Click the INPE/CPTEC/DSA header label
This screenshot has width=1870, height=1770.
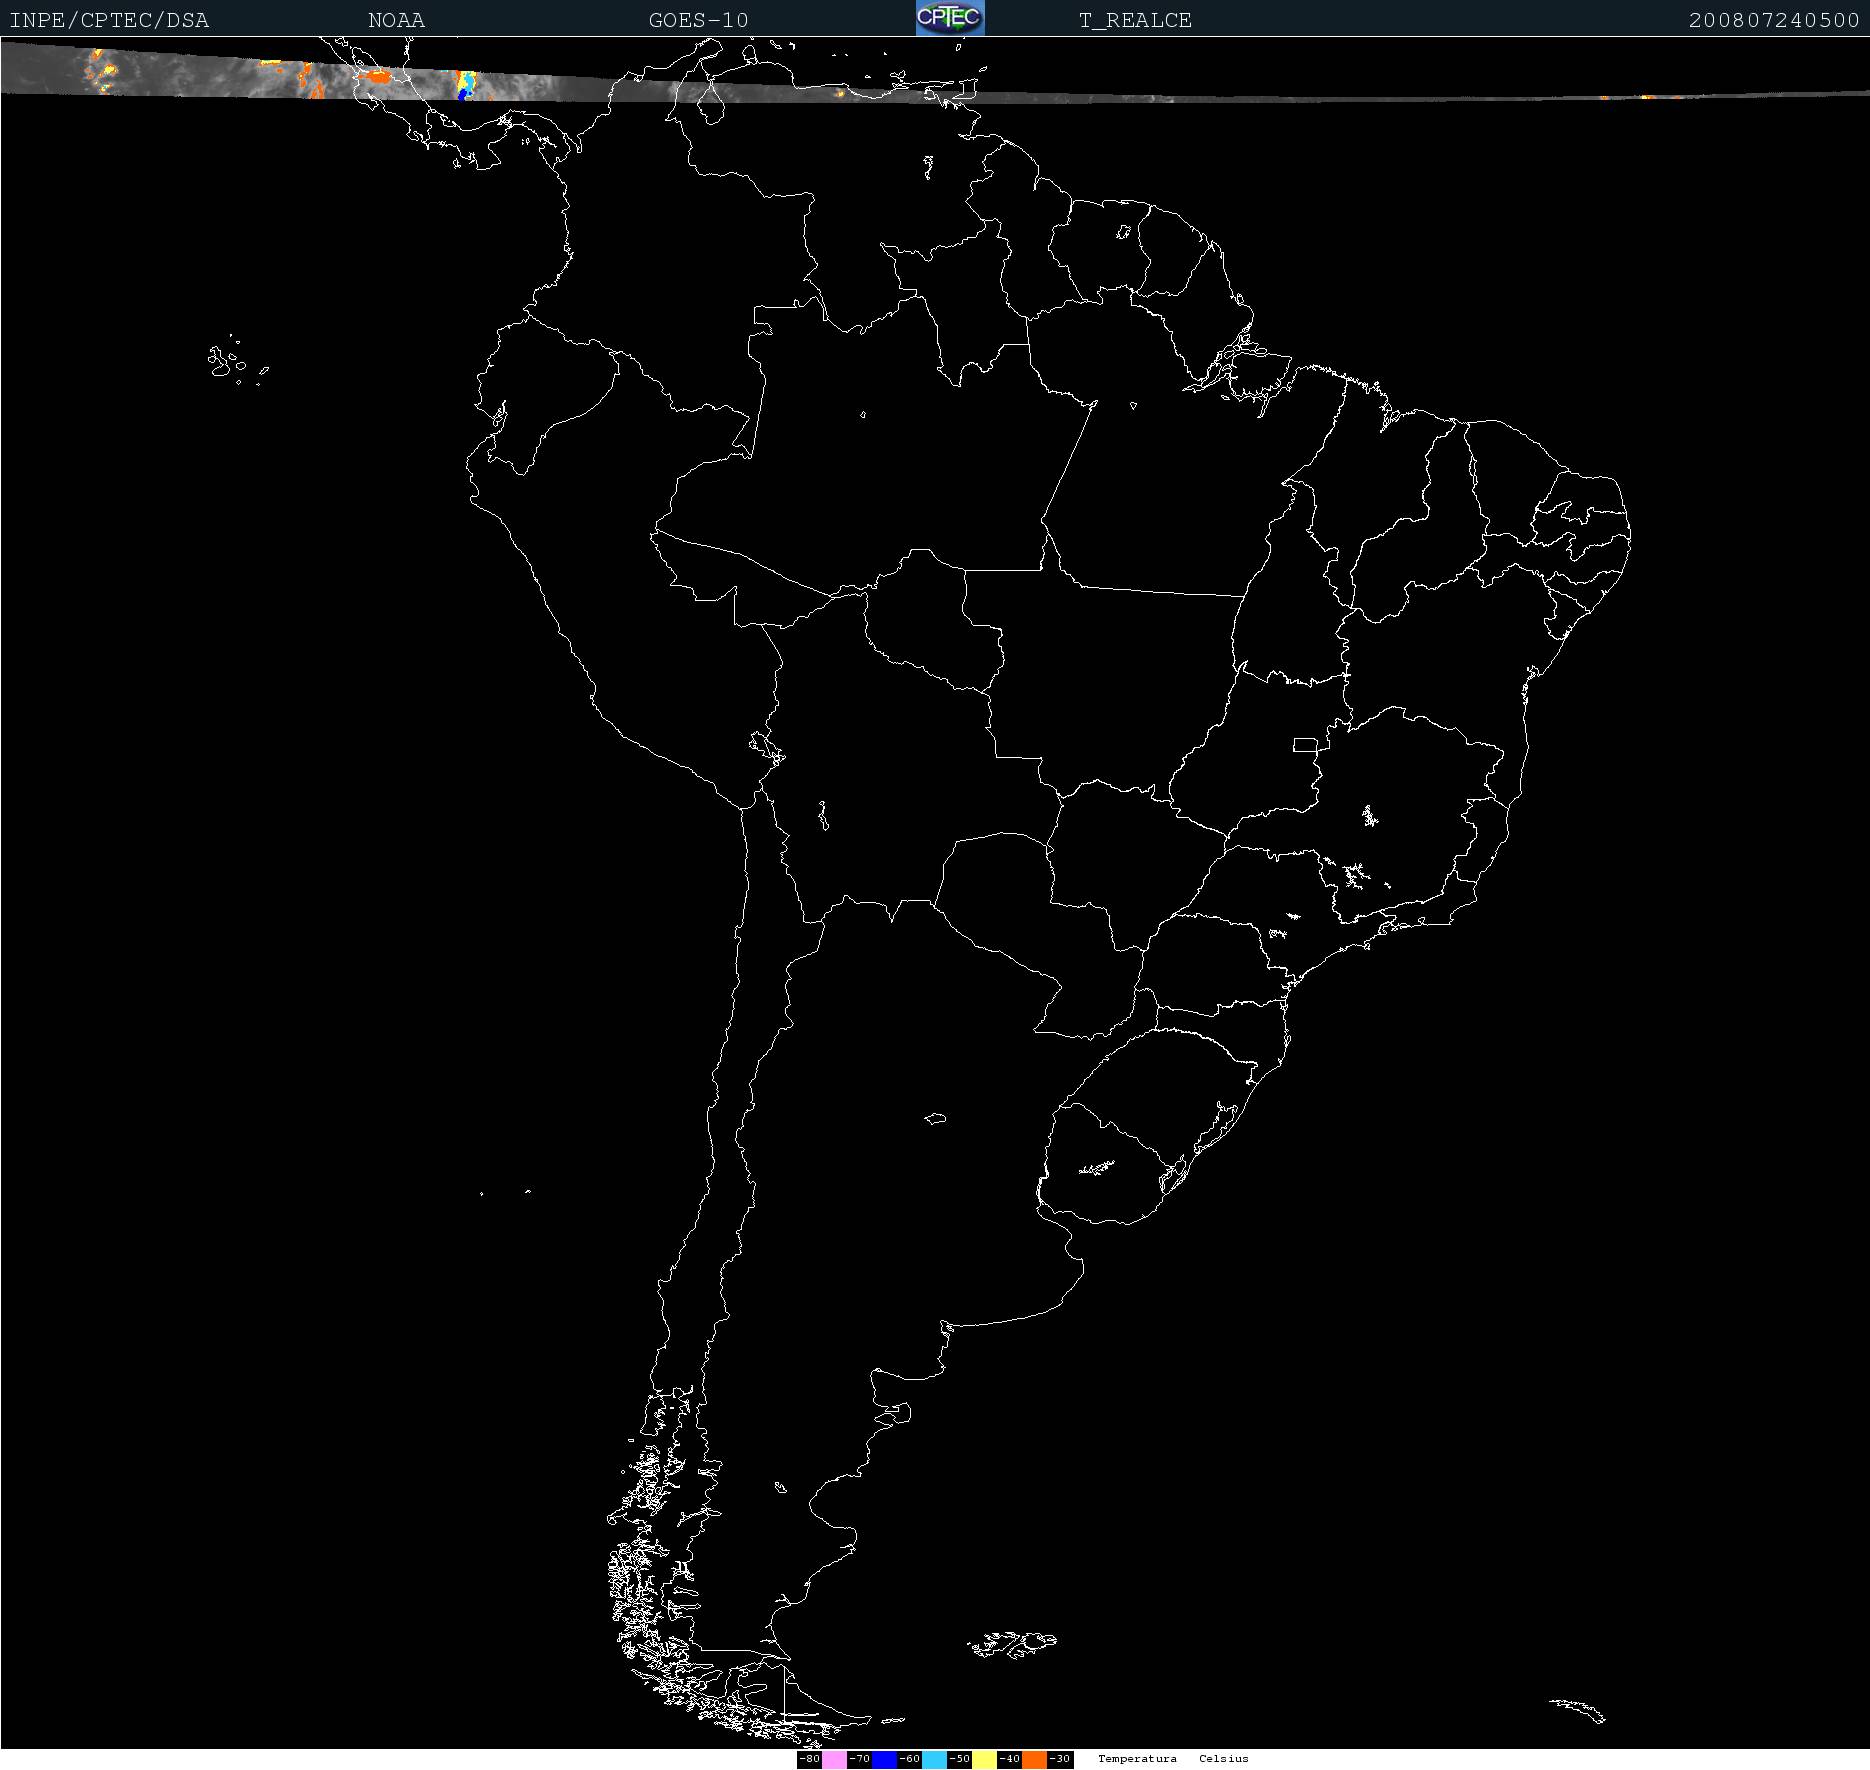pyautogui.click(x=109, y=20)
